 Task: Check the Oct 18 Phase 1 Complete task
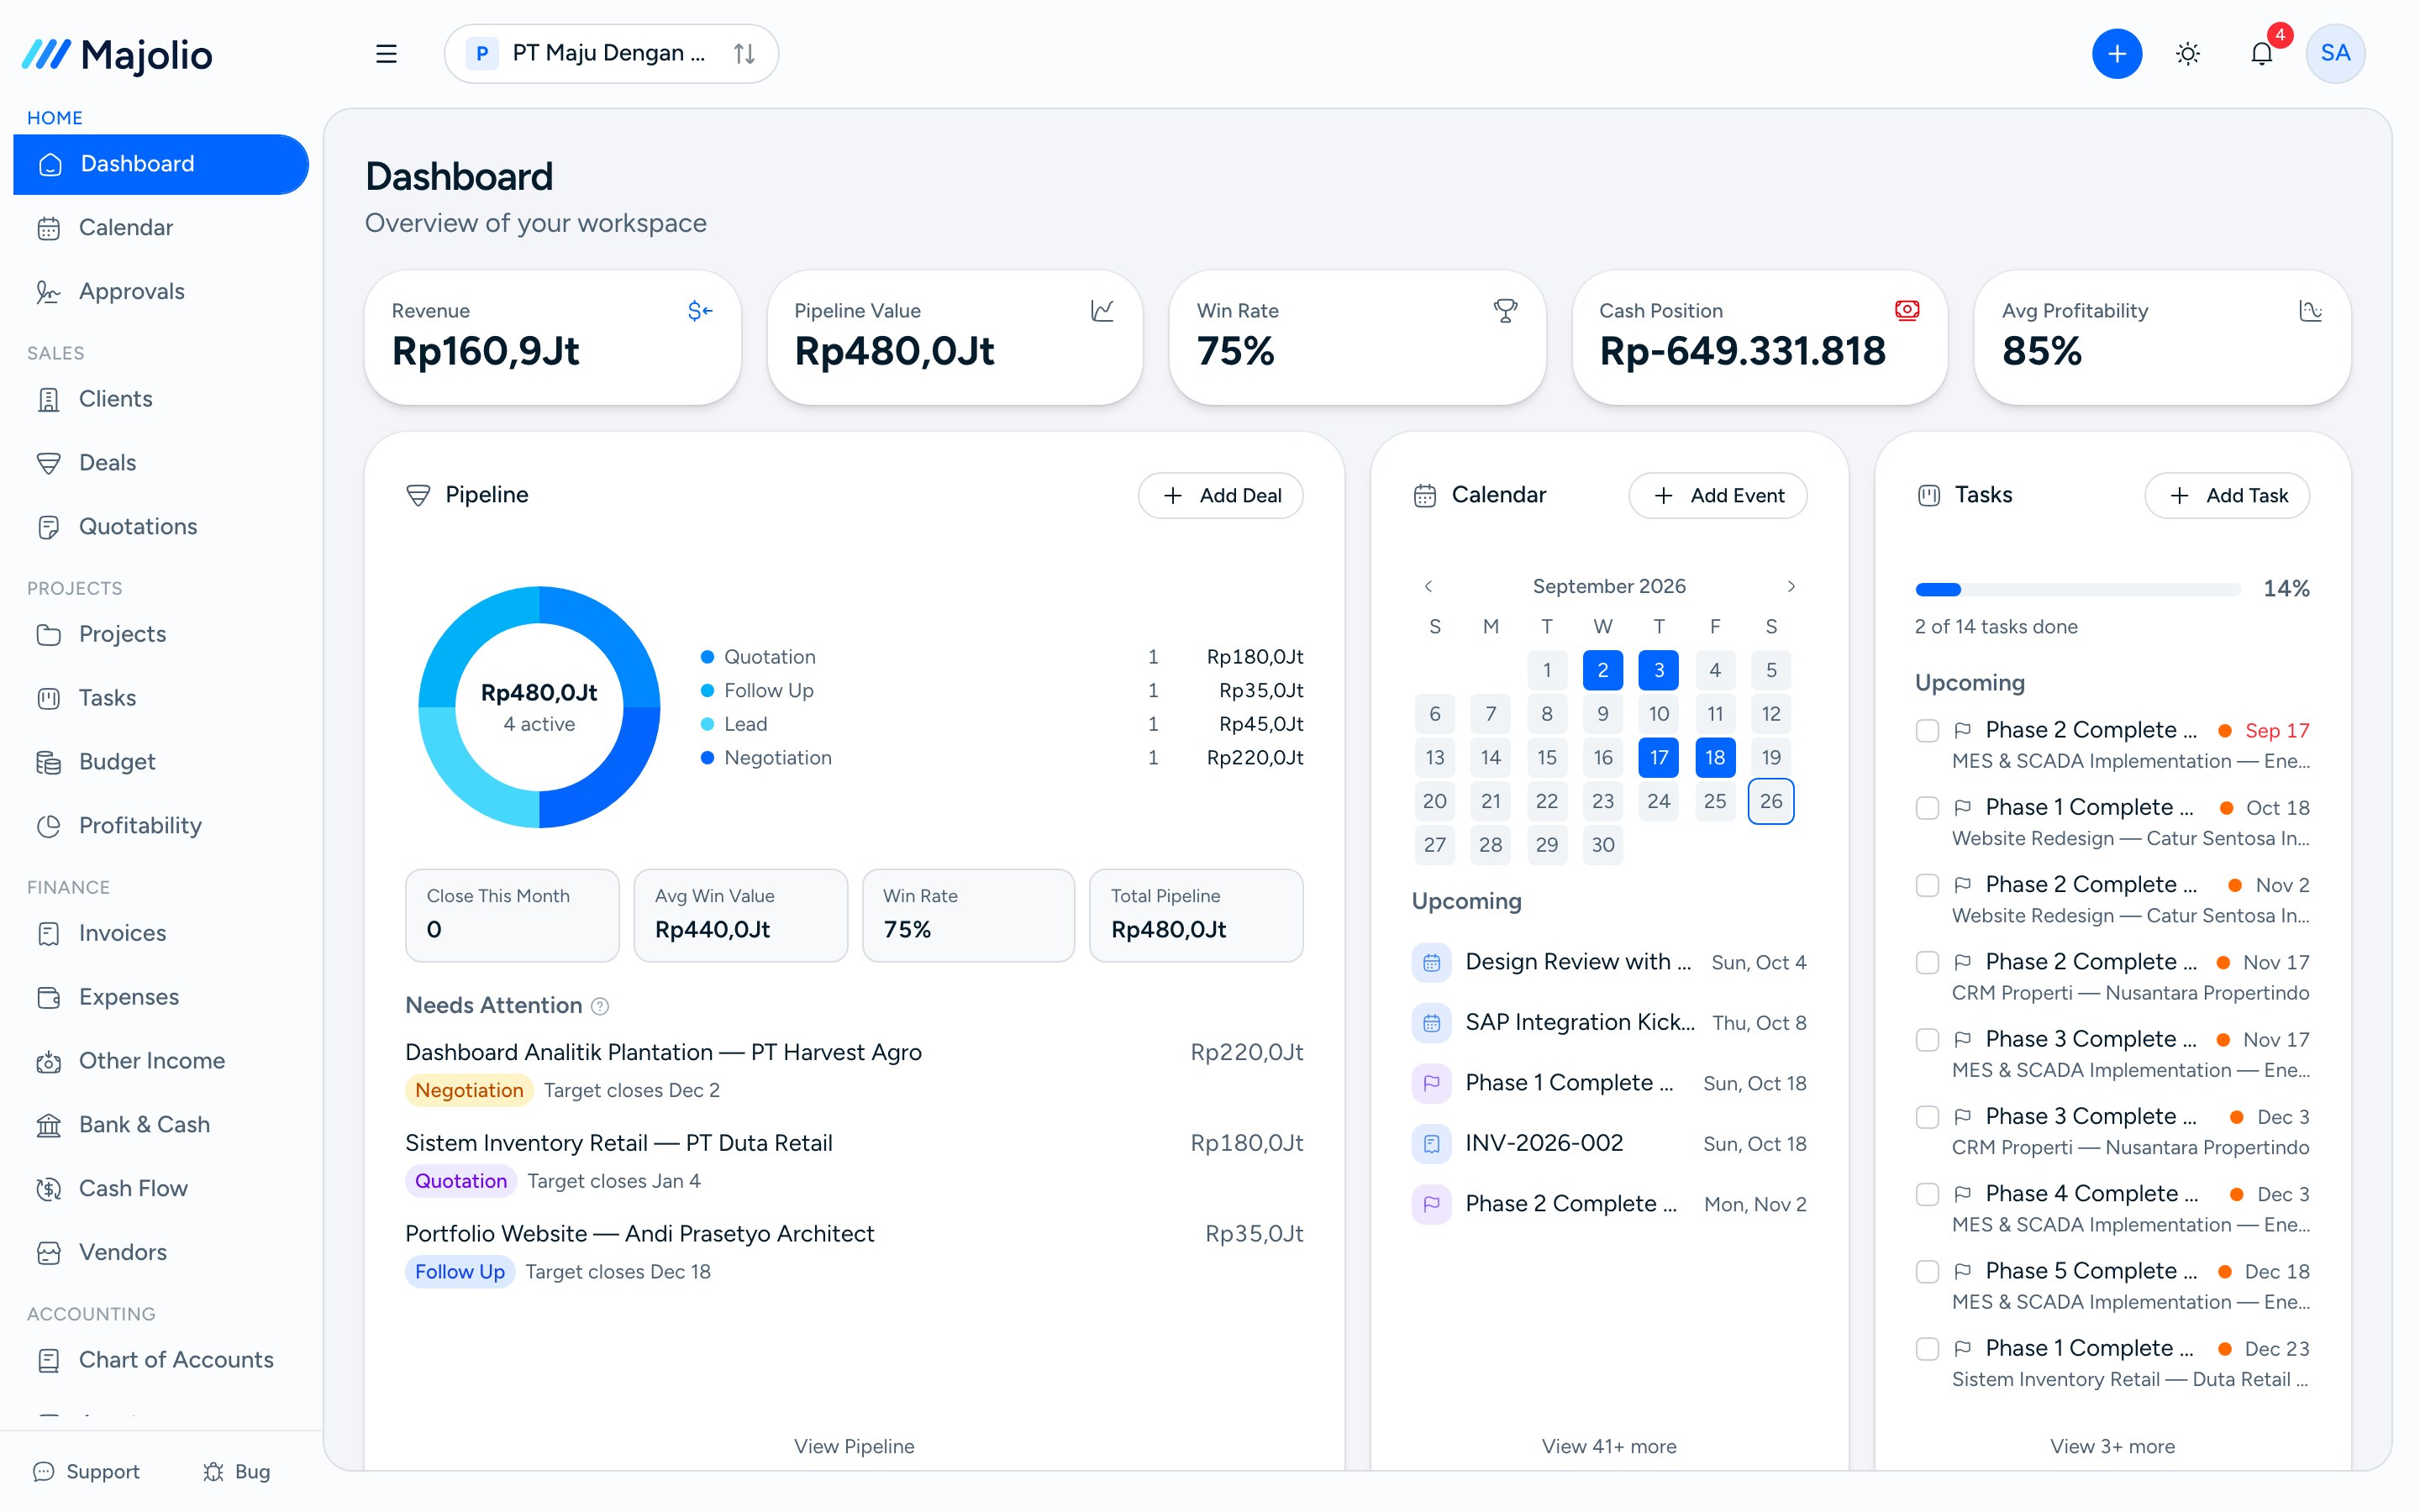1927,808
